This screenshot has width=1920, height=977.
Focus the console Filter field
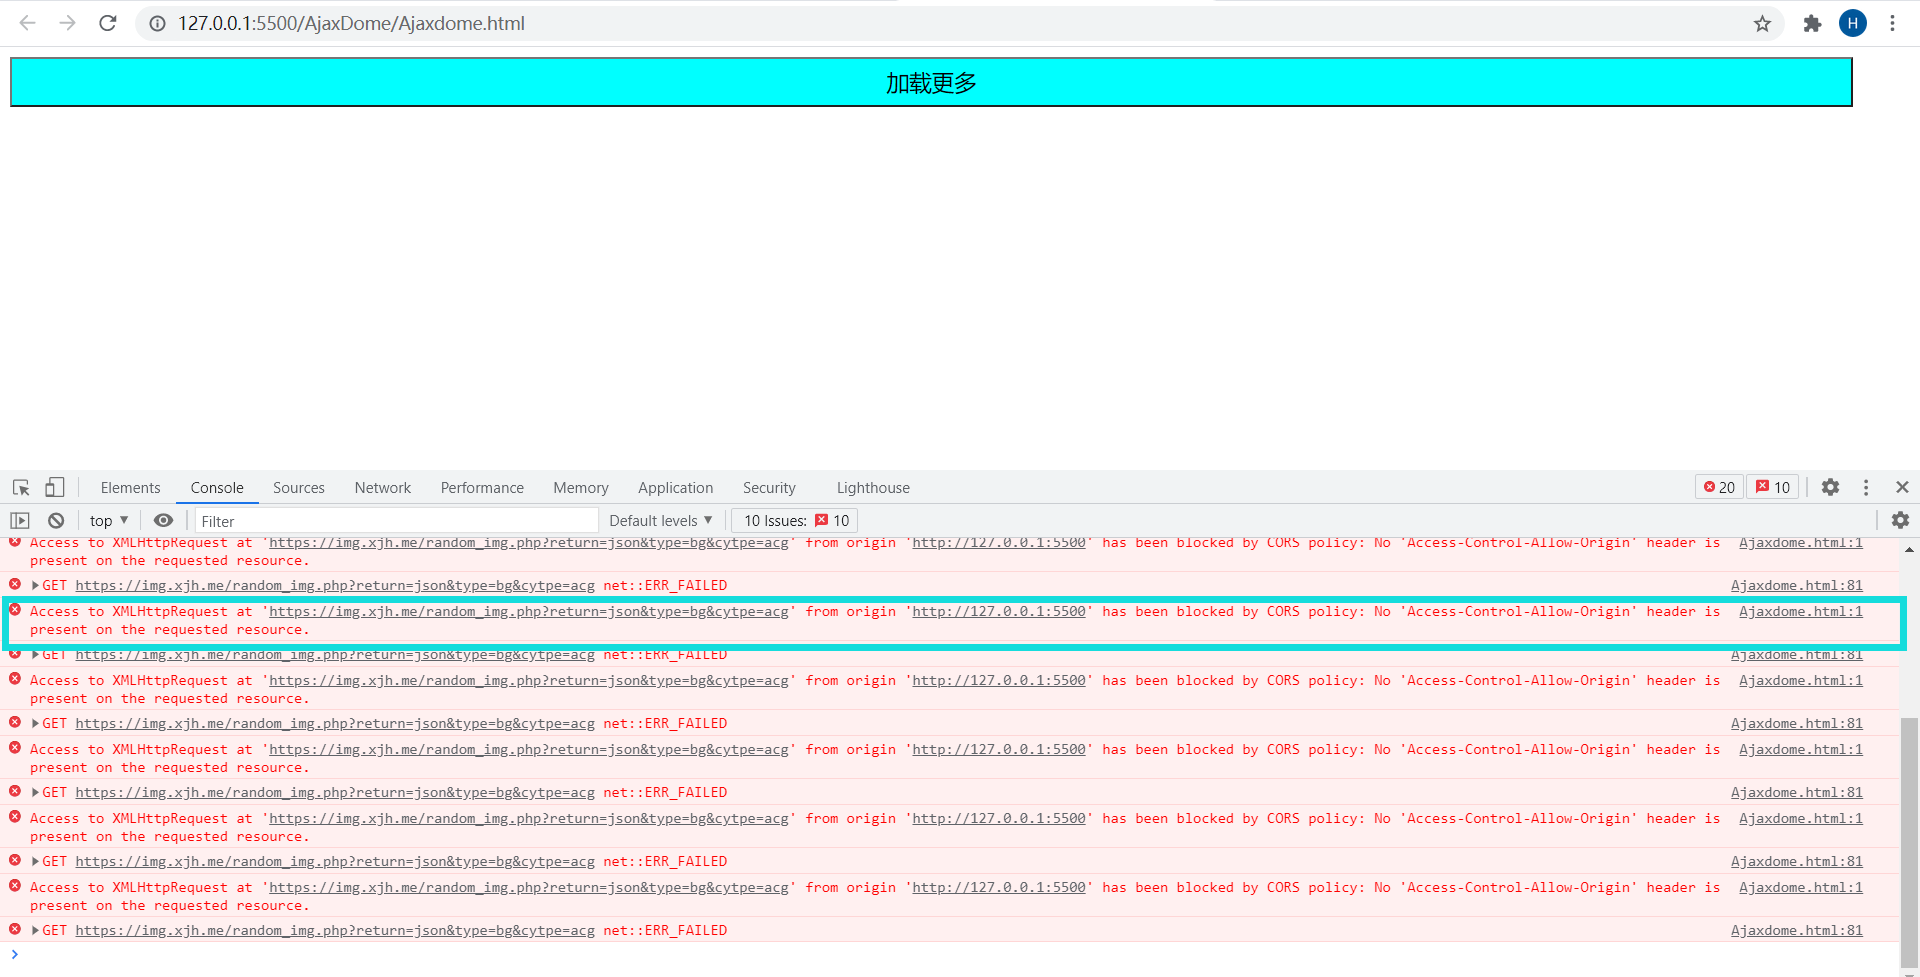396,520
